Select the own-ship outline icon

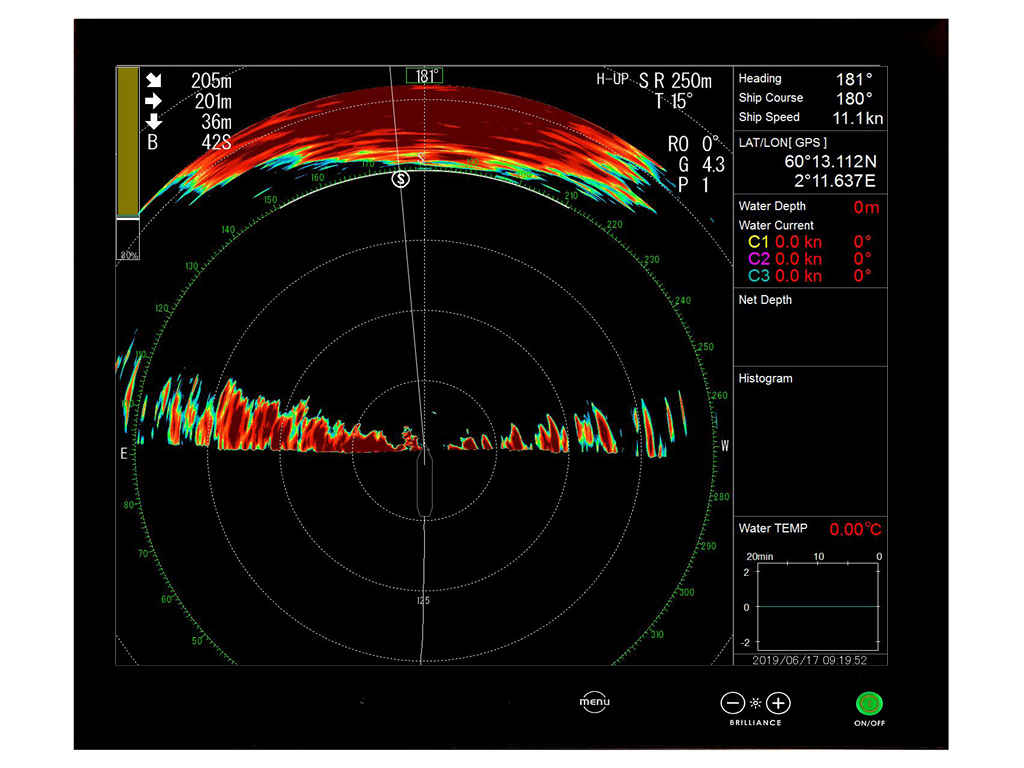424,482
